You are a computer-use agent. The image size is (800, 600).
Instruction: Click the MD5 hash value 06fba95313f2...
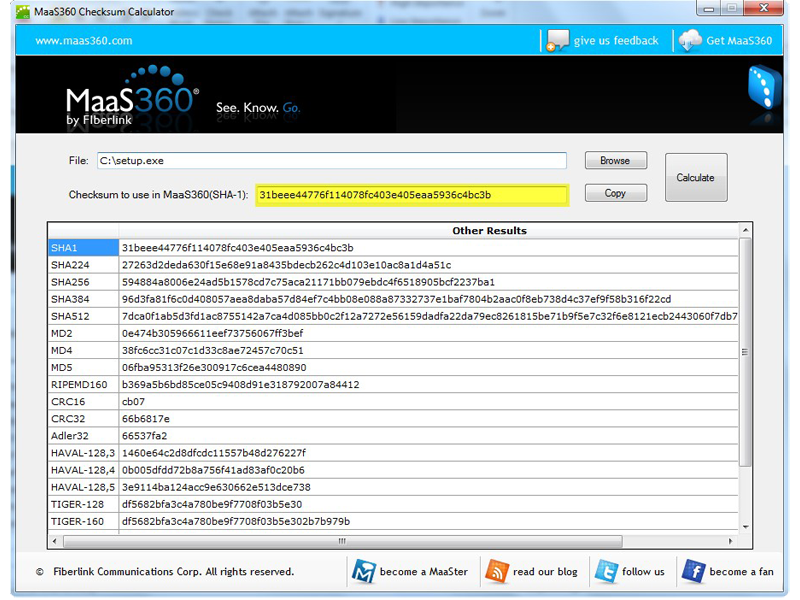[x=214, y=368]
